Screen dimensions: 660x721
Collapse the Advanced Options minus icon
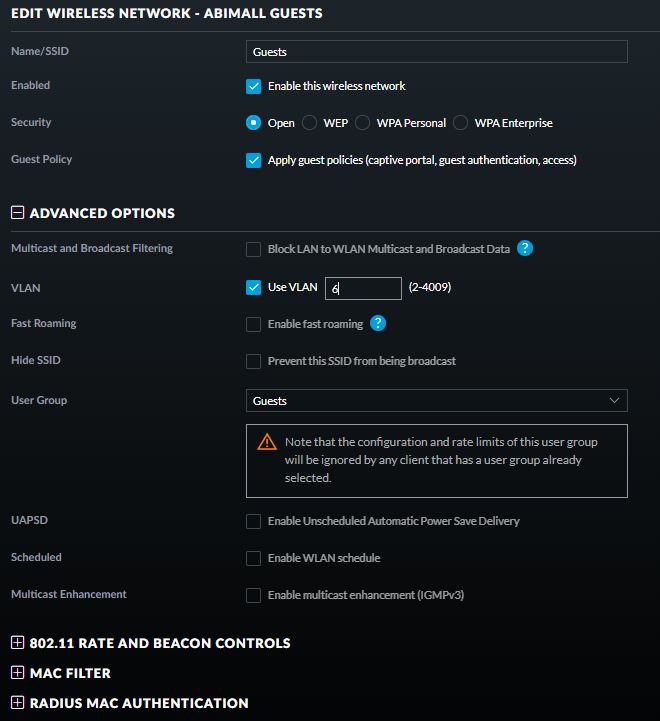(17, 212)
